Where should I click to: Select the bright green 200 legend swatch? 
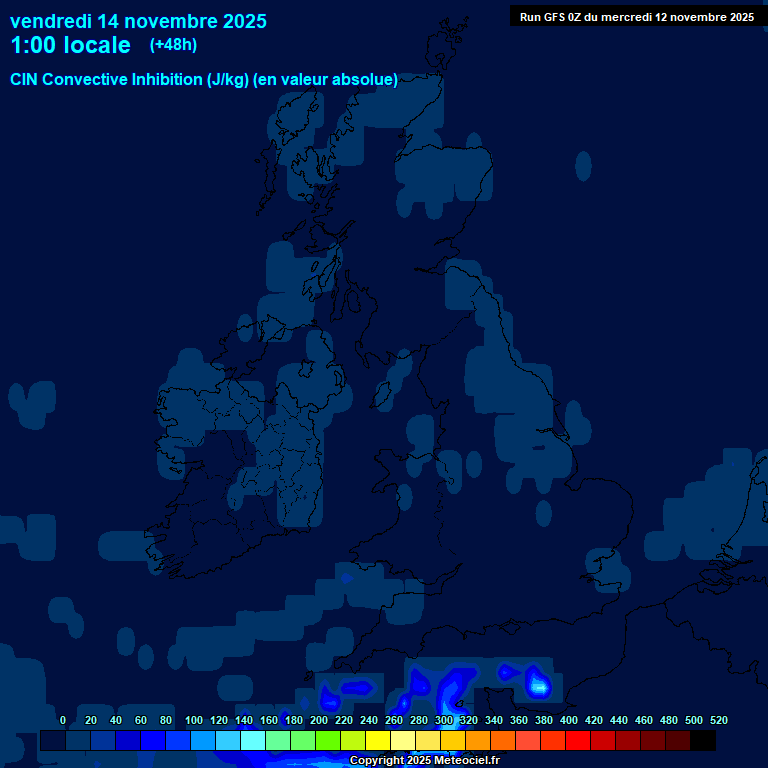328,741
